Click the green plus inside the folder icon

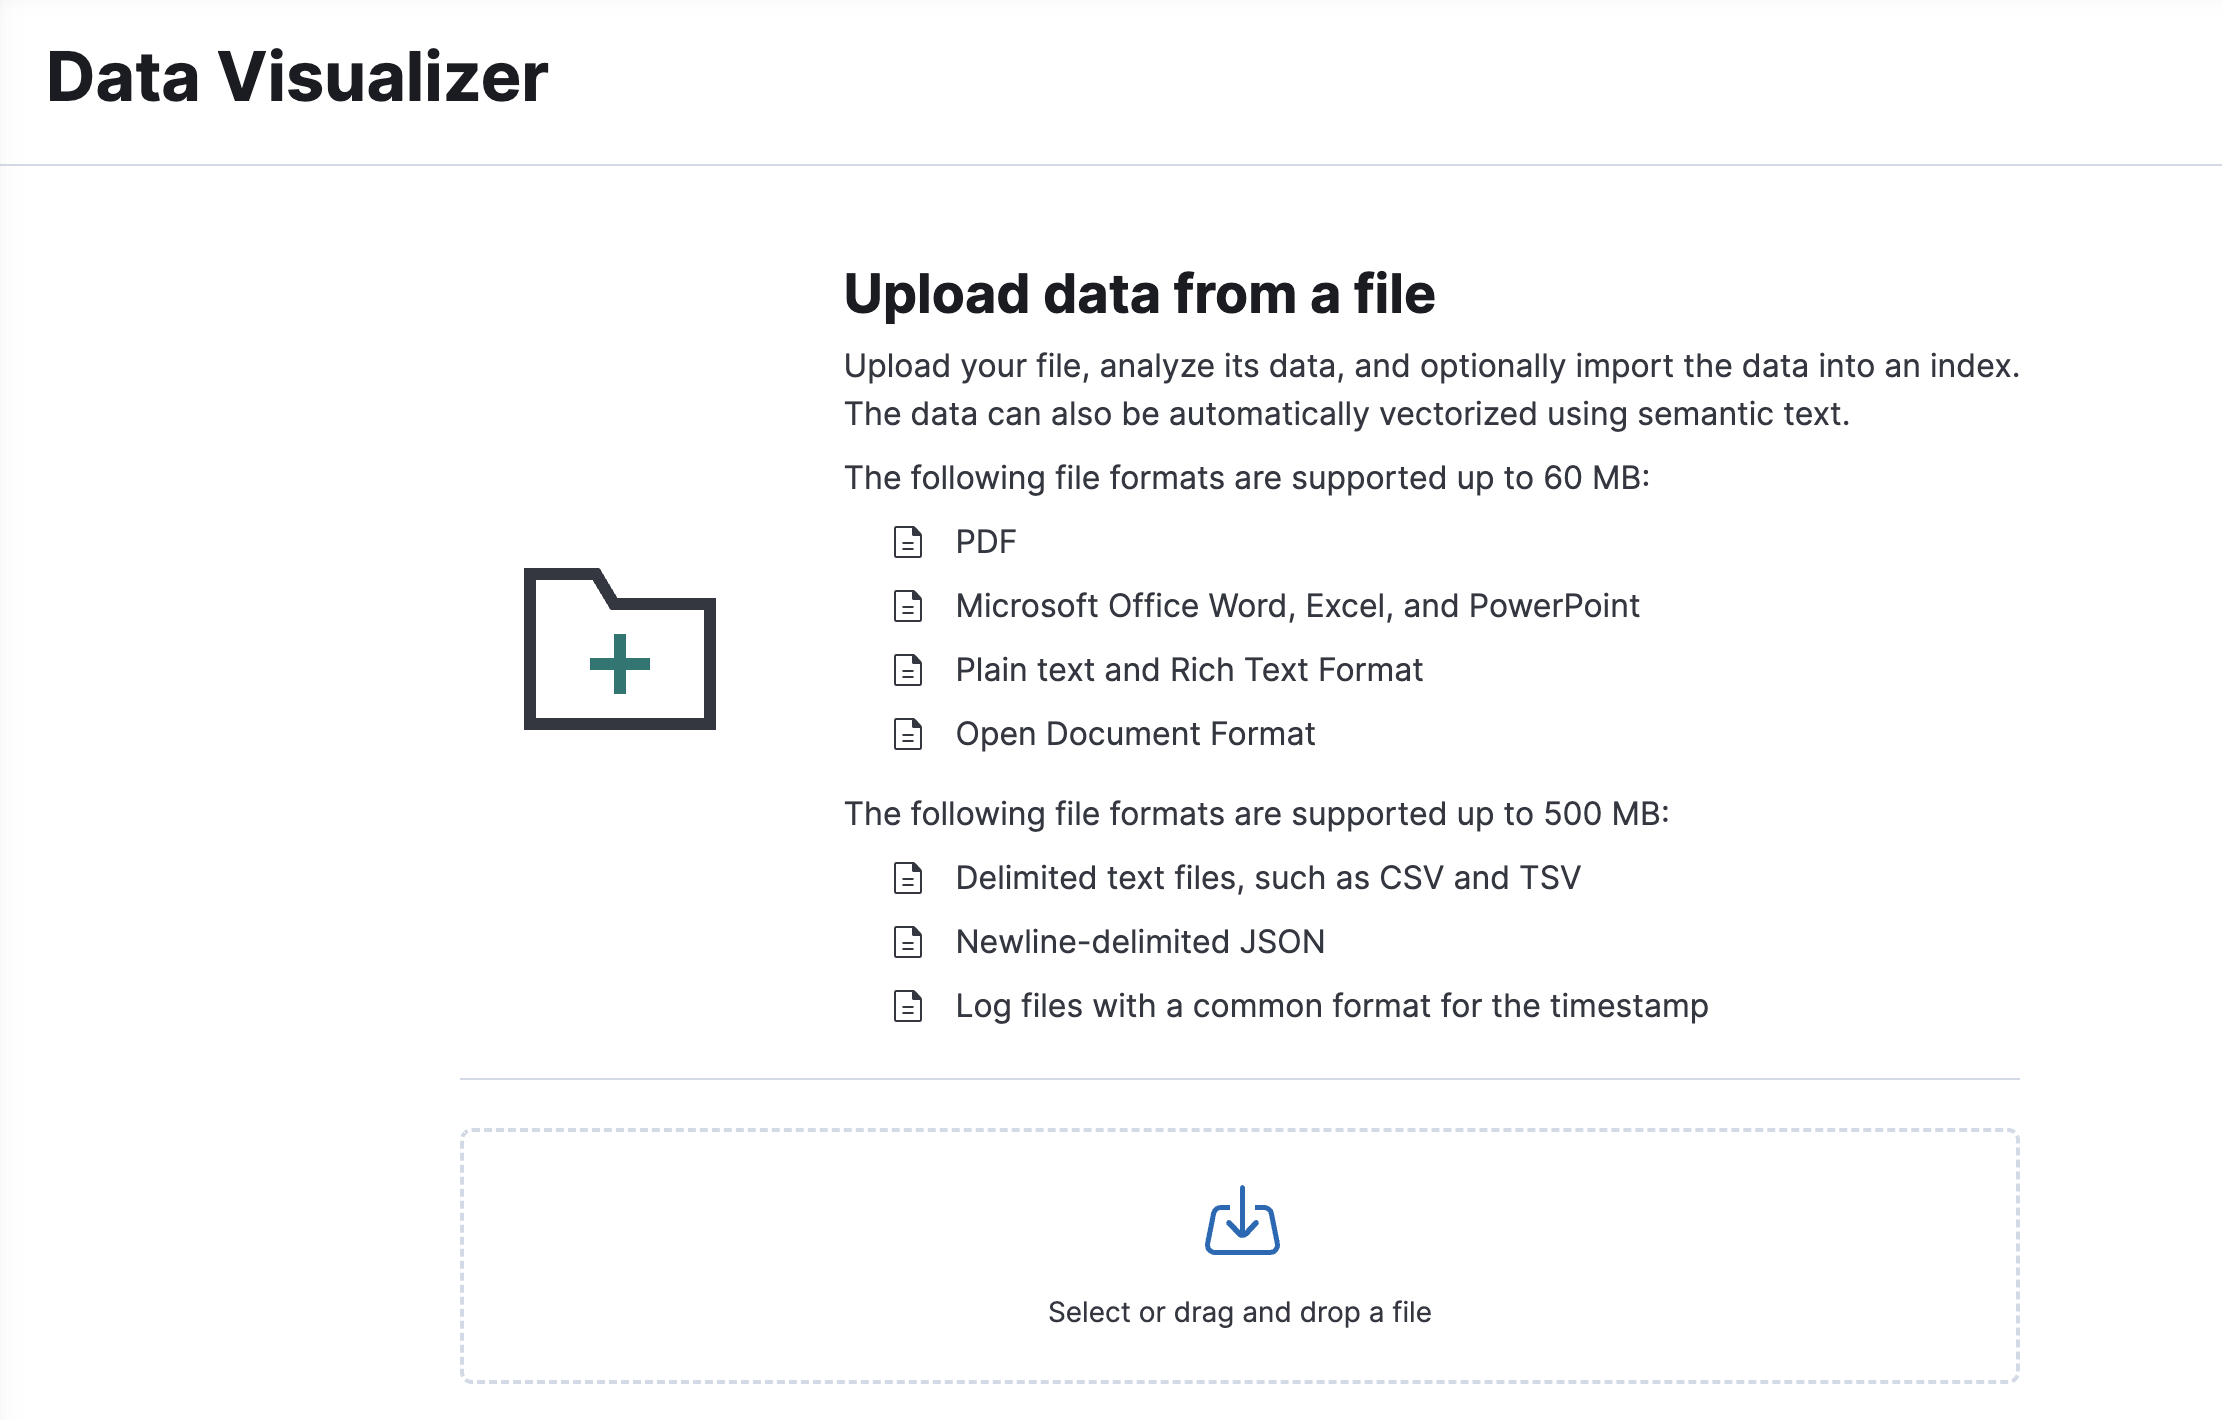[617, 664]
